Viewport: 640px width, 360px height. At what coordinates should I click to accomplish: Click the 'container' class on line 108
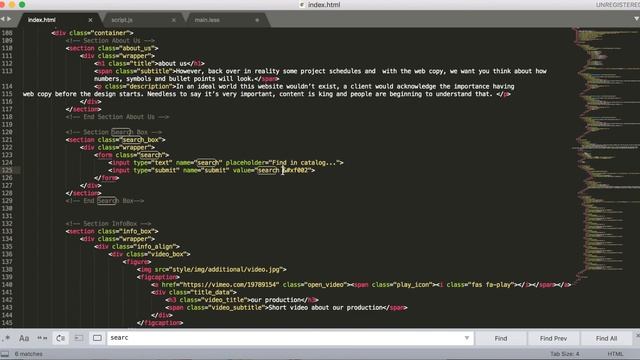click(110, 33)
